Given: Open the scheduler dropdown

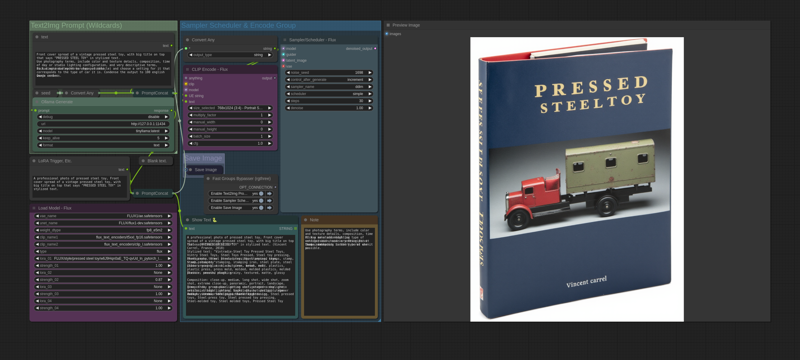Looking at the screenshot, I should (x=329, y=94).
